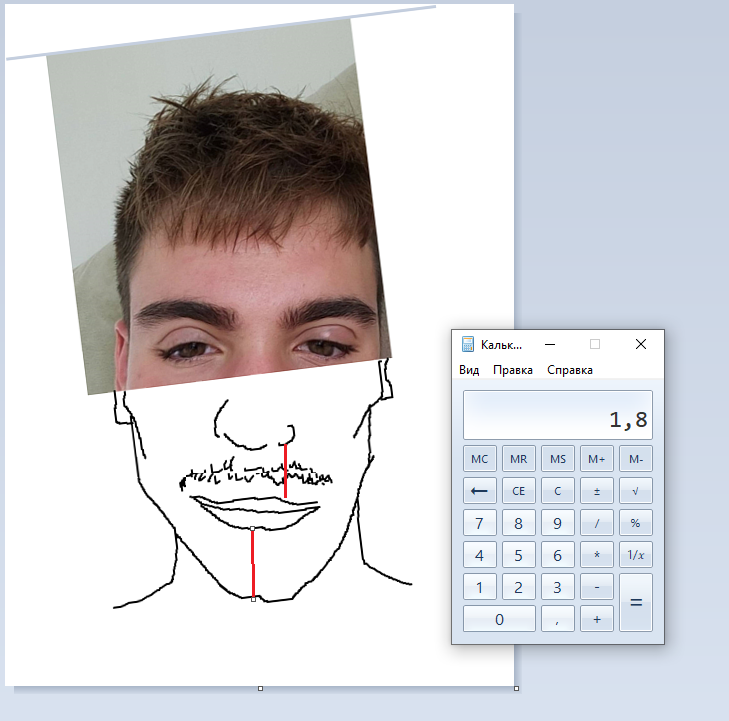Click the C clear button

[557, 491]
